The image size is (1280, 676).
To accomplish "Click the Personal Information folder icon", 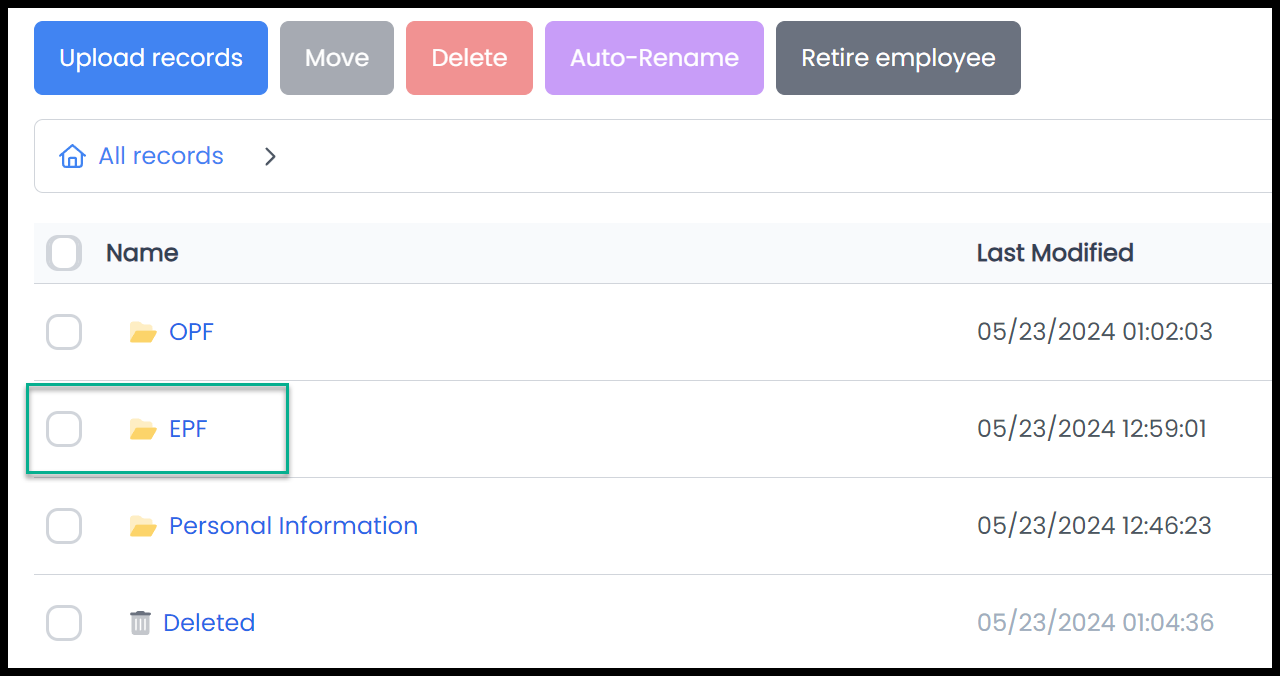I will [143, 526].
